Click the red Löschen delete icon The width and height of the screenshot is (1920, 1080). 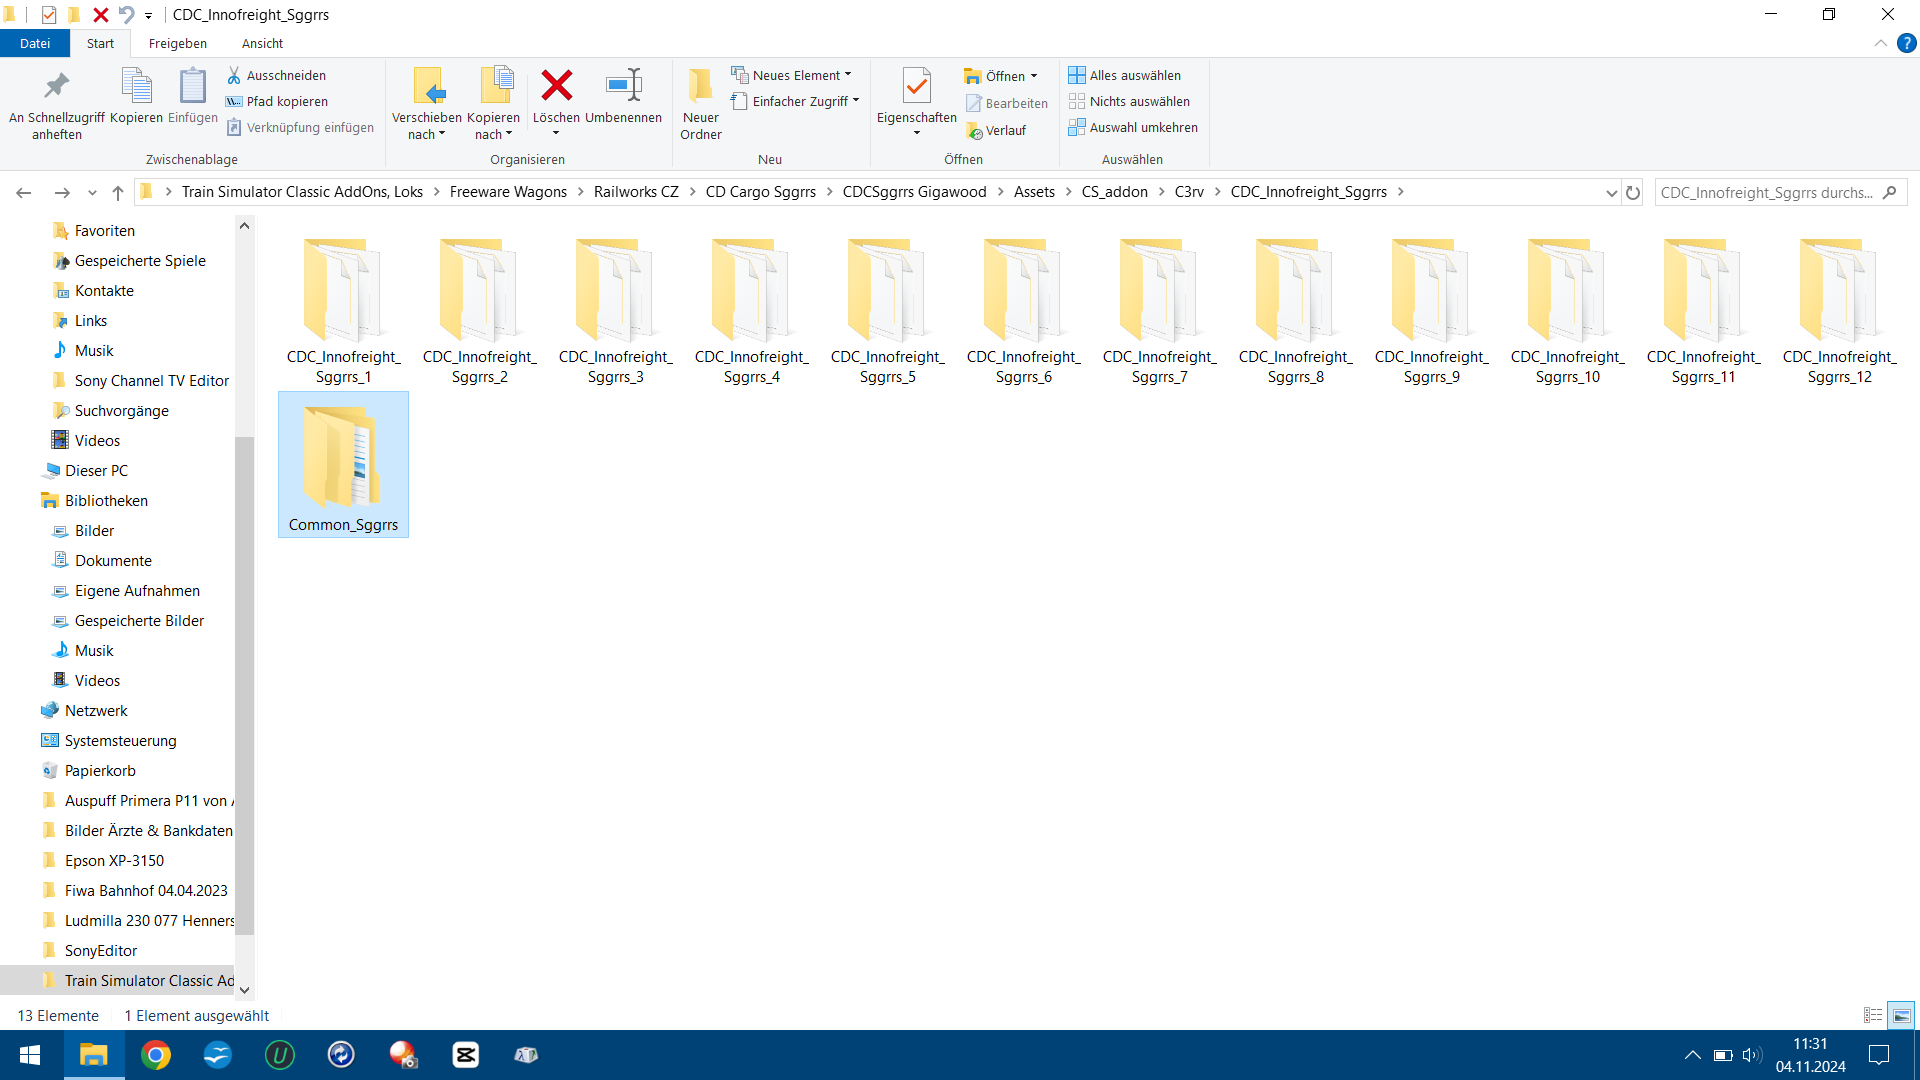coord(556,87)
